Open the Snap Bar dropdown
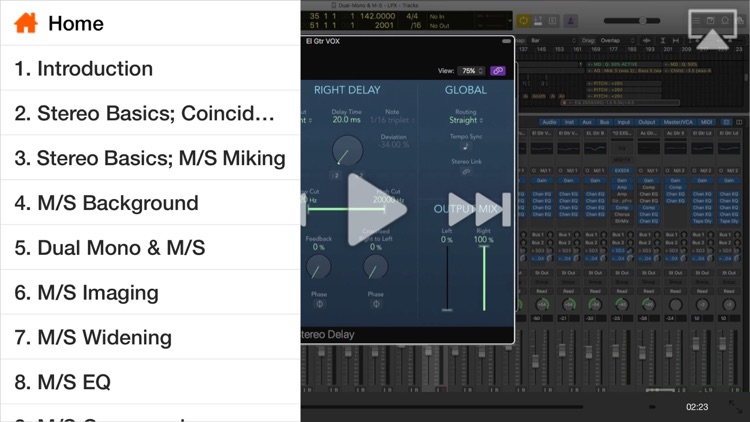The width and height of the screenshot is (750, 422). coord(553,41)
